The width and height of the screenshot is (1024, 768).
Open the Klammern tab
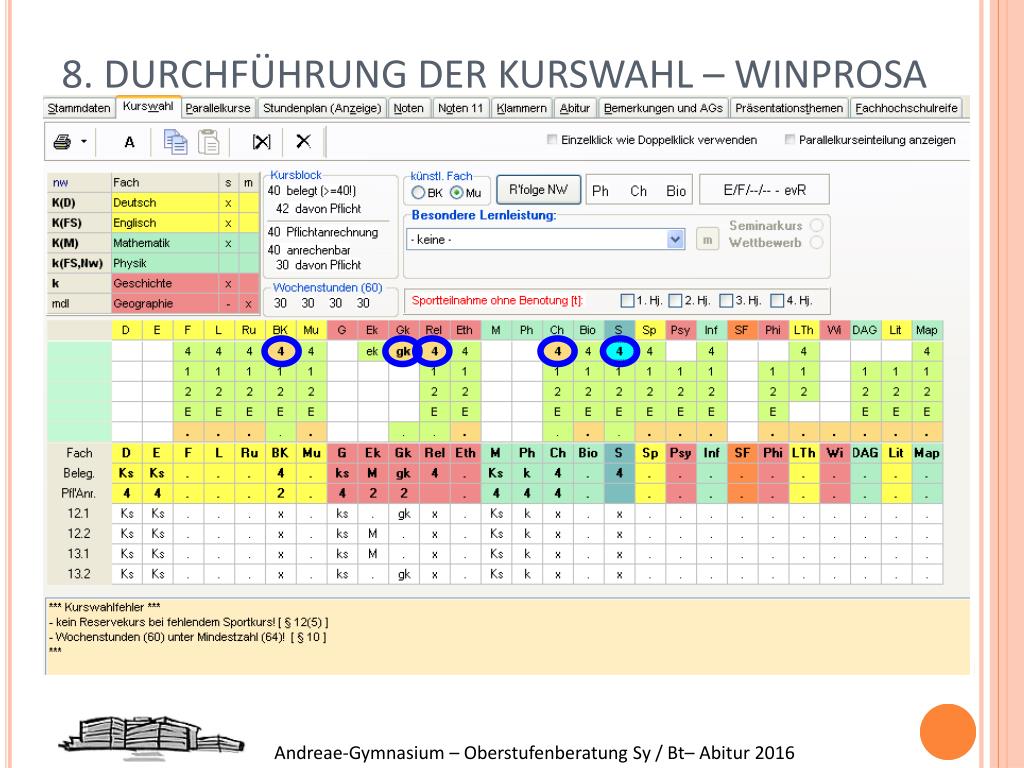[521, 108]
